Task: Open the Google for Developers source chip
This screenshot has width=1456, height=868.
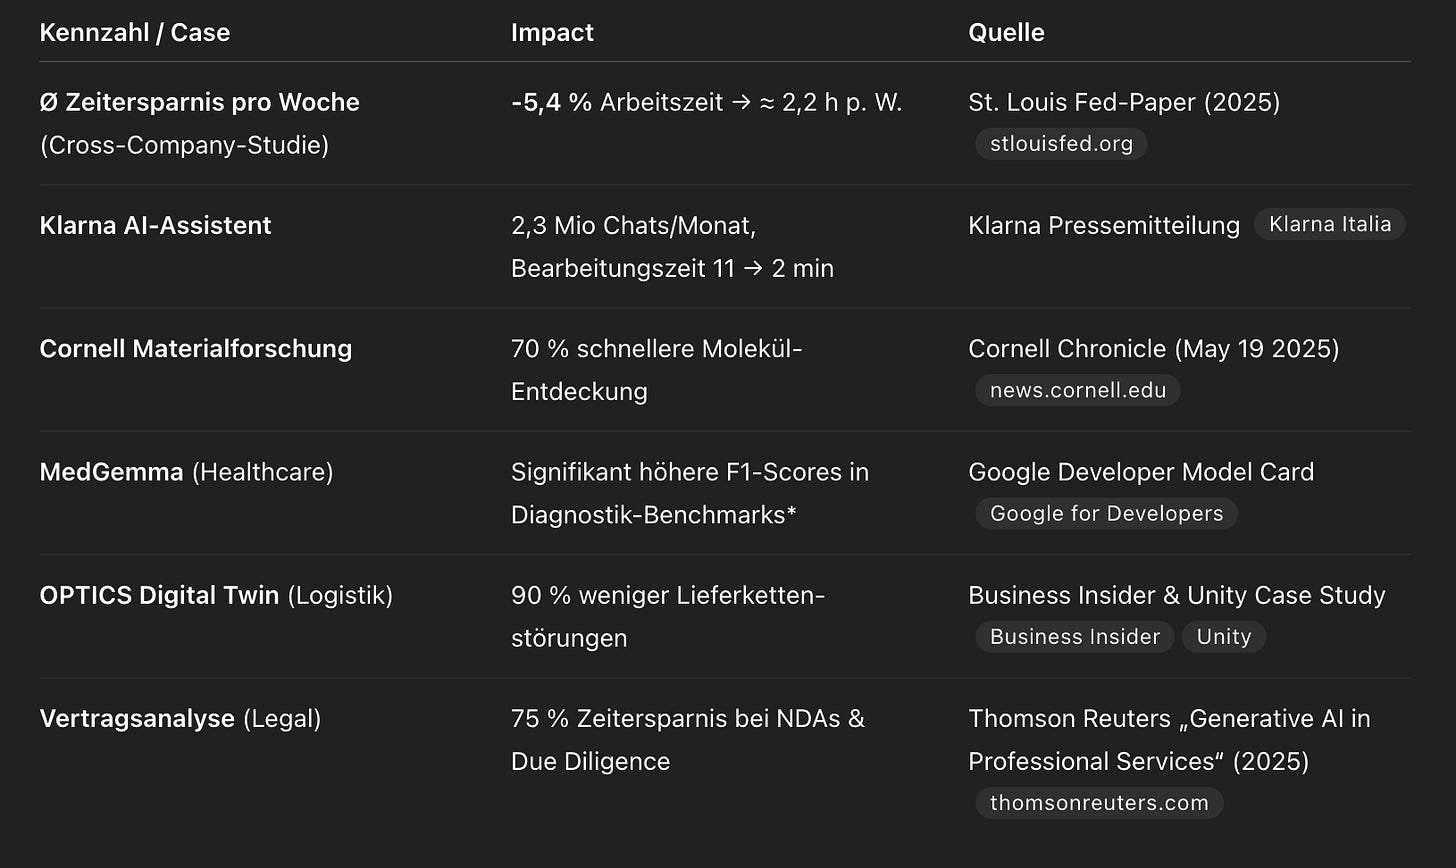Action: click(1106, 513)
